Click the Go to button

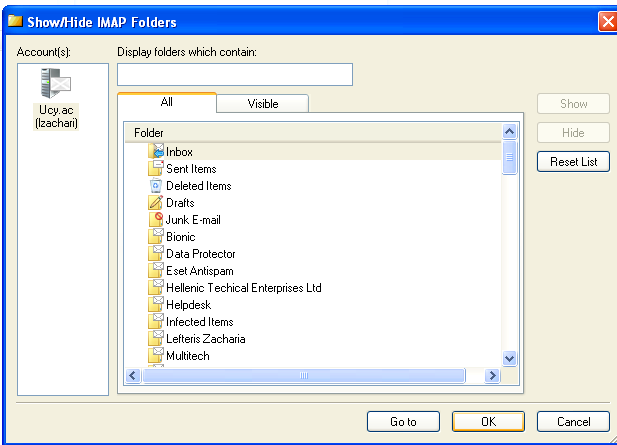[403, 422]
